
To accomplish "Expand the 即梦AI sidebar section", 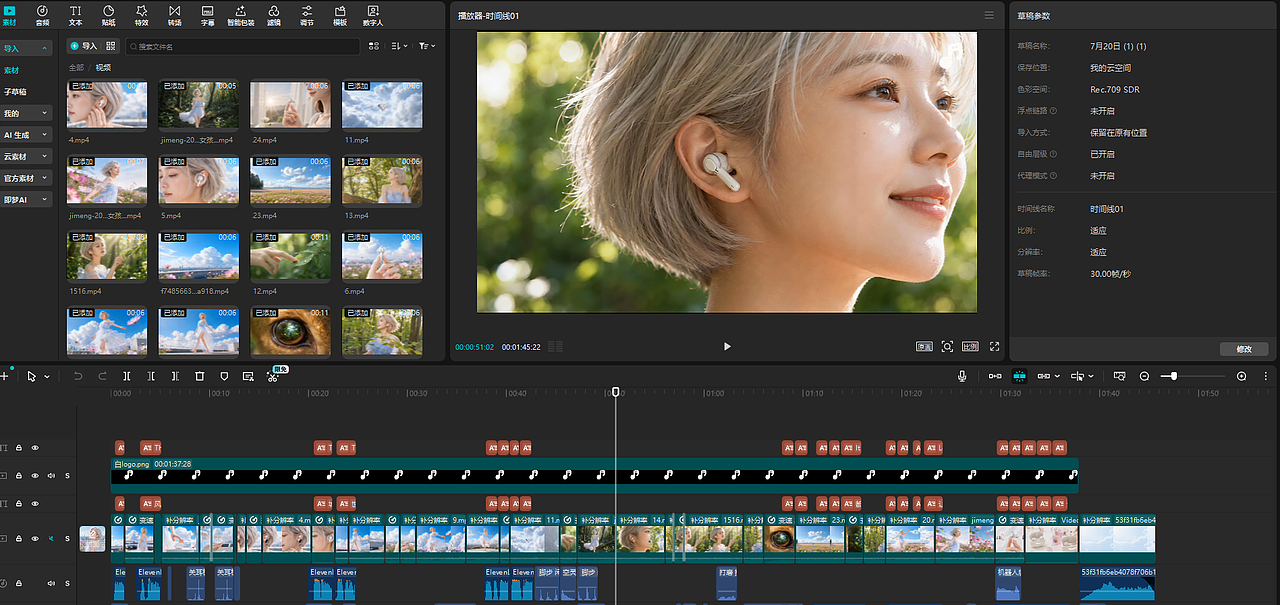I will 27,200.
